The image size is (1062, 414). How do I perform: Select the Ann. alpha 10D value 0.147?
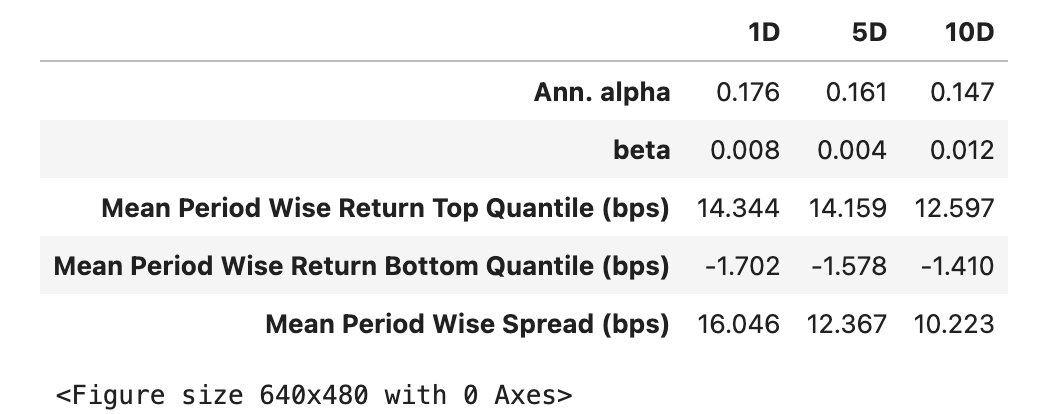[962, 92]
